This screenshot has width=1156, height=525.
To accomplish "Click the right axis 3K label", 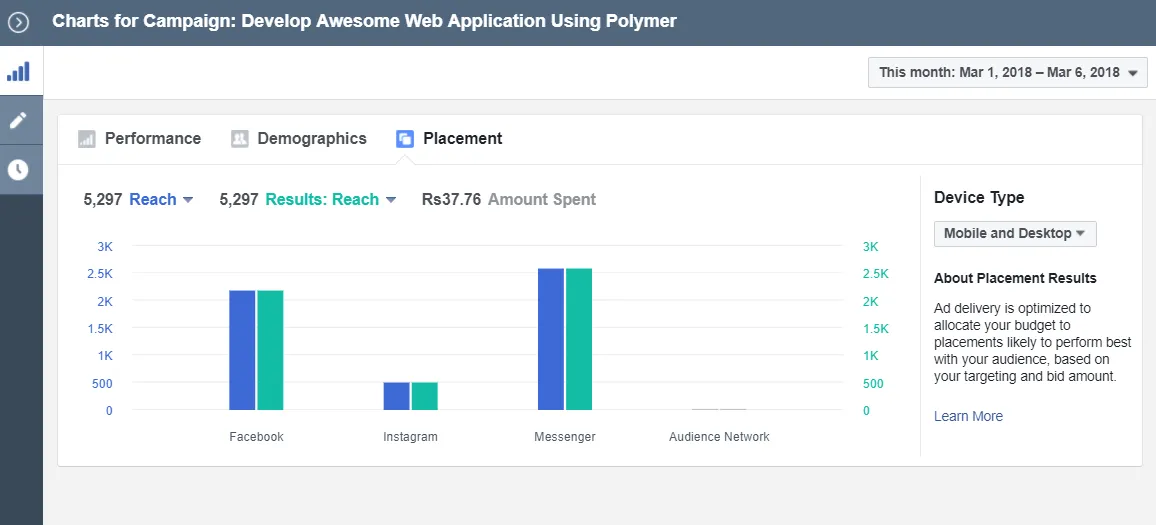I will point(871,246).
